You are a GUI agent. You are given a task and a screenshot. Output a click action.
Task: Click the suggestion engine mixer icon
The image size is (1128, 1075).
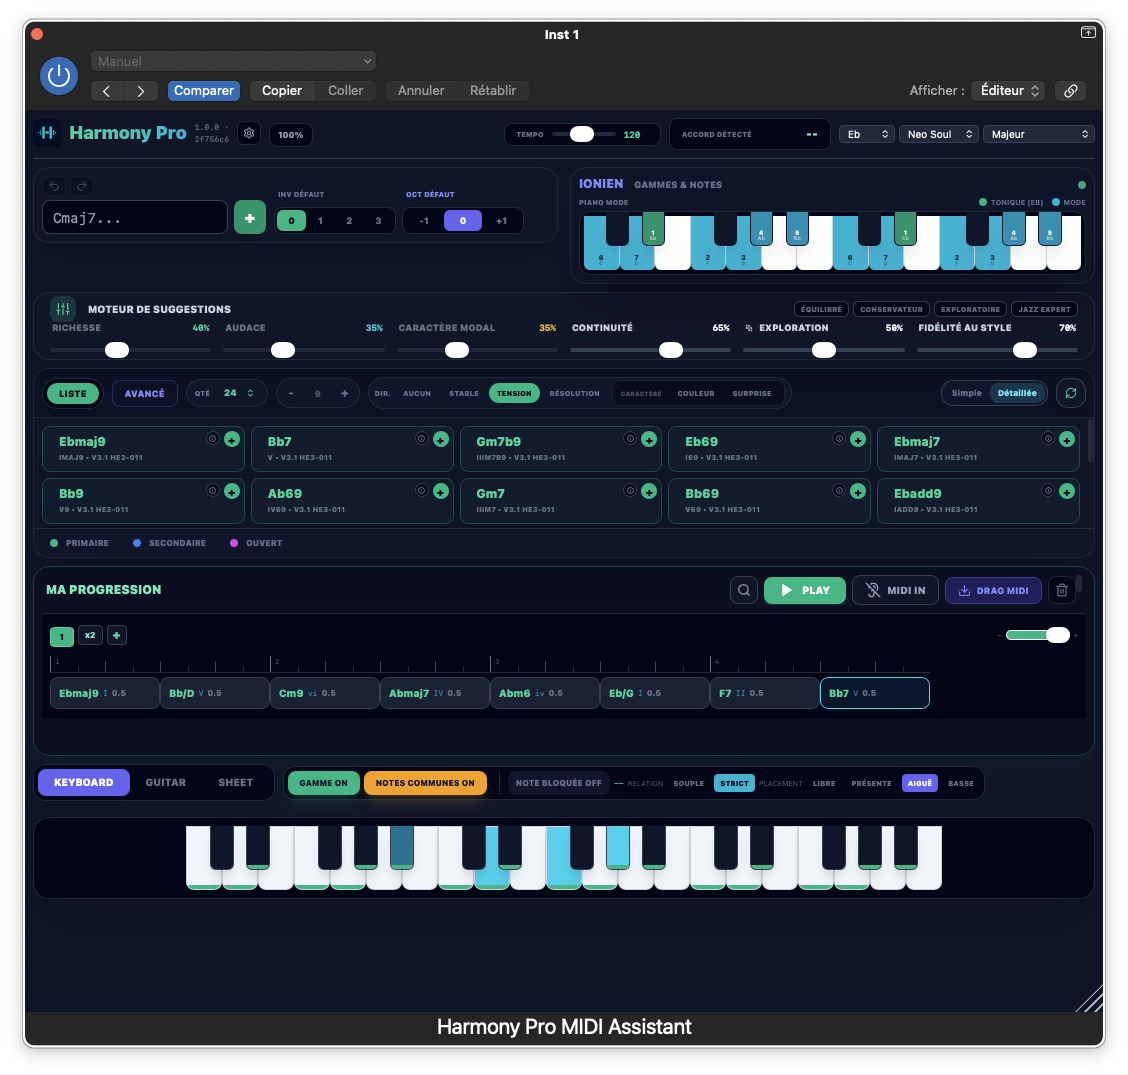click(x=63, y=309)
